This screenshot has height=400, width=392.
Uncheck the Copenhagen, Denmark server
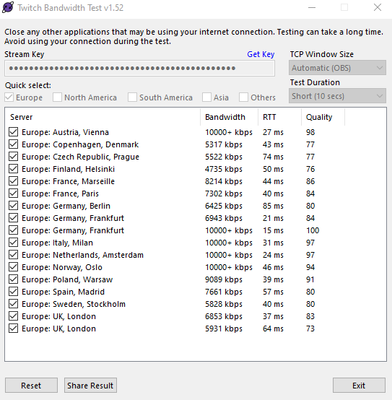[13, 144]
